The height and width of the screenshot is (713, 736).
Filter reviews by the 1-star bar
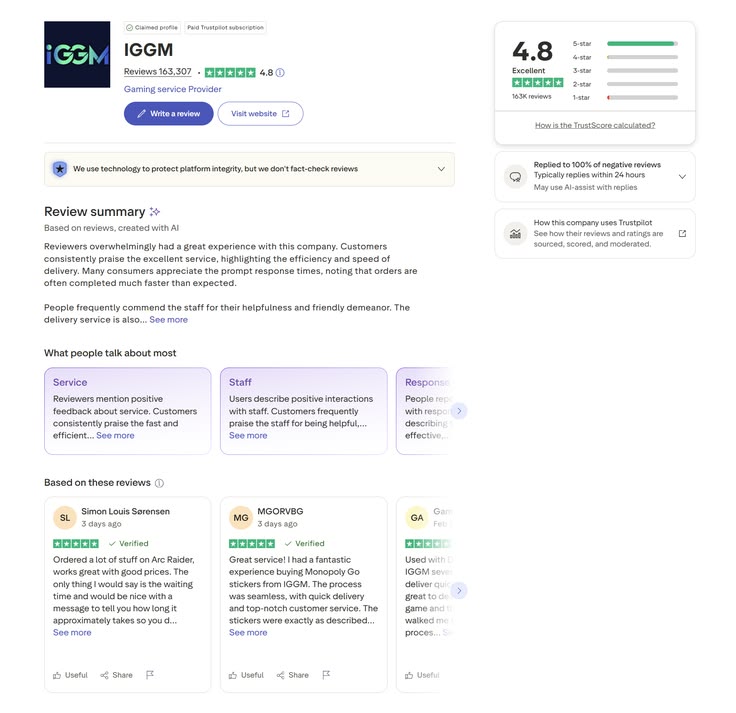pos(641,97)
